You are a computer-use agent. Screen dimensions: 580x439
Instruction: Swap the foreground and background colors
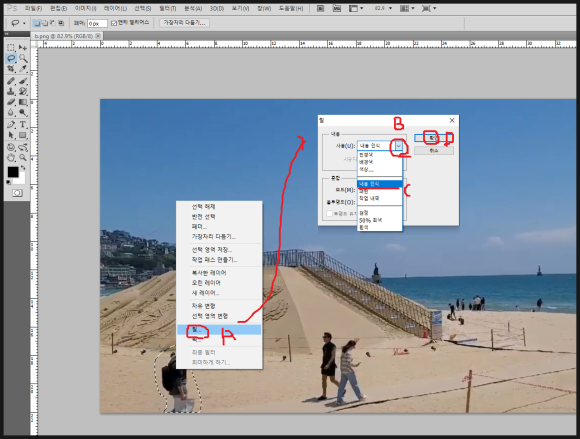(x=23, y=168)
